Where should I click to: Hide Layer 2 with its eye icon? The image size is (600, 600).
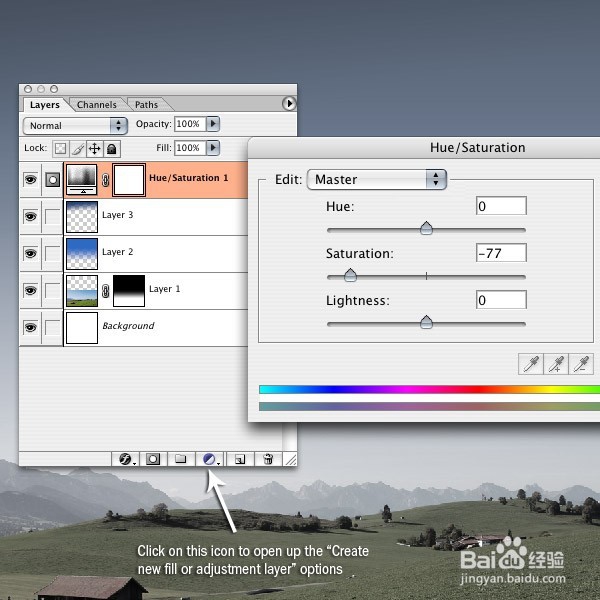pyautogui.click(x=31, y=253)
